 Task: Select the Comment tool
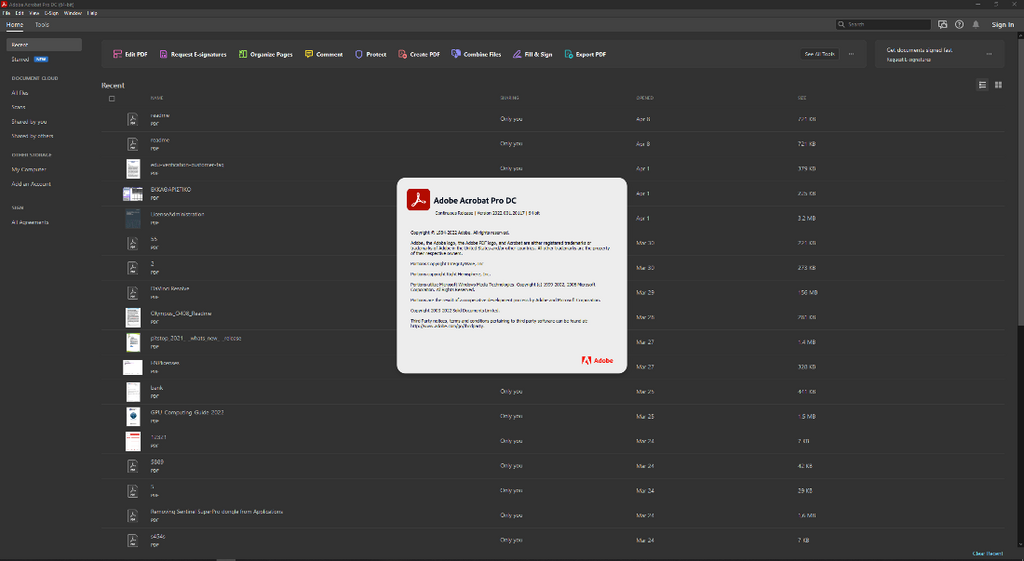(x=323, y=54)
